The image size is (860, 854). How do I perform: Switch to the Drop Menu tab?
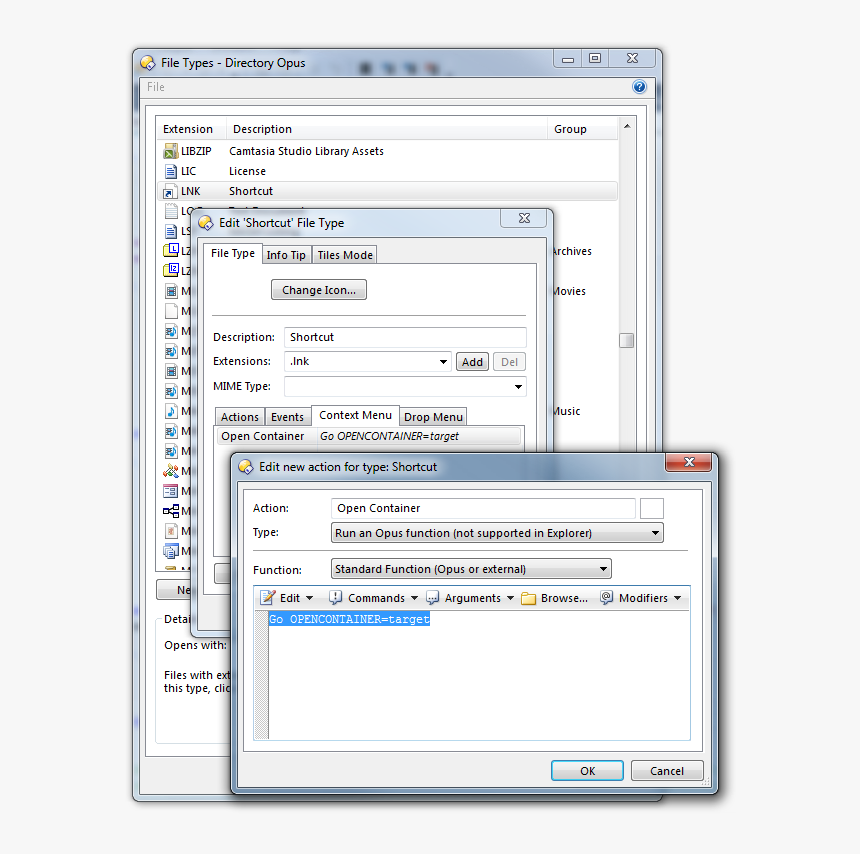(x=433, y=417)
